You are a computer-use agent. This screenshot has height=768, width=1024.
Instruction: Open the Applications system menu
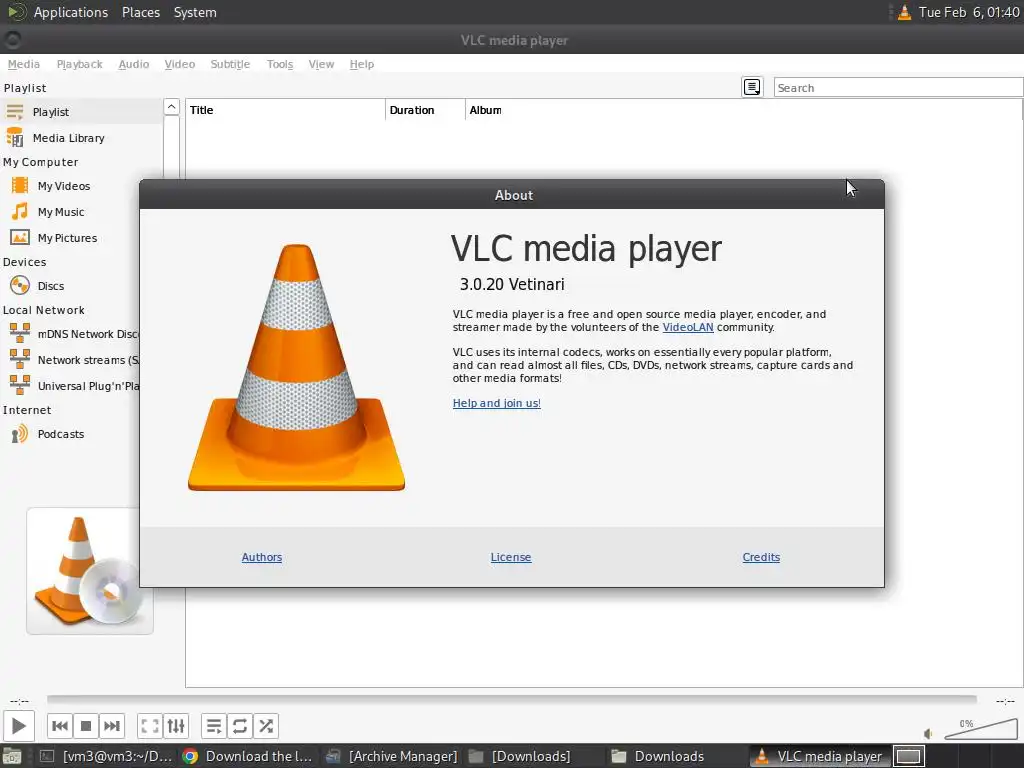pyautogui.click(x=71, y=12)
